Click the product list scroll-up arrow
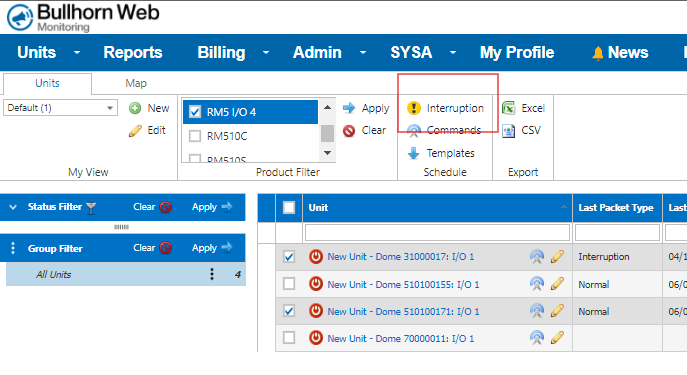 (x=327, y=107)
